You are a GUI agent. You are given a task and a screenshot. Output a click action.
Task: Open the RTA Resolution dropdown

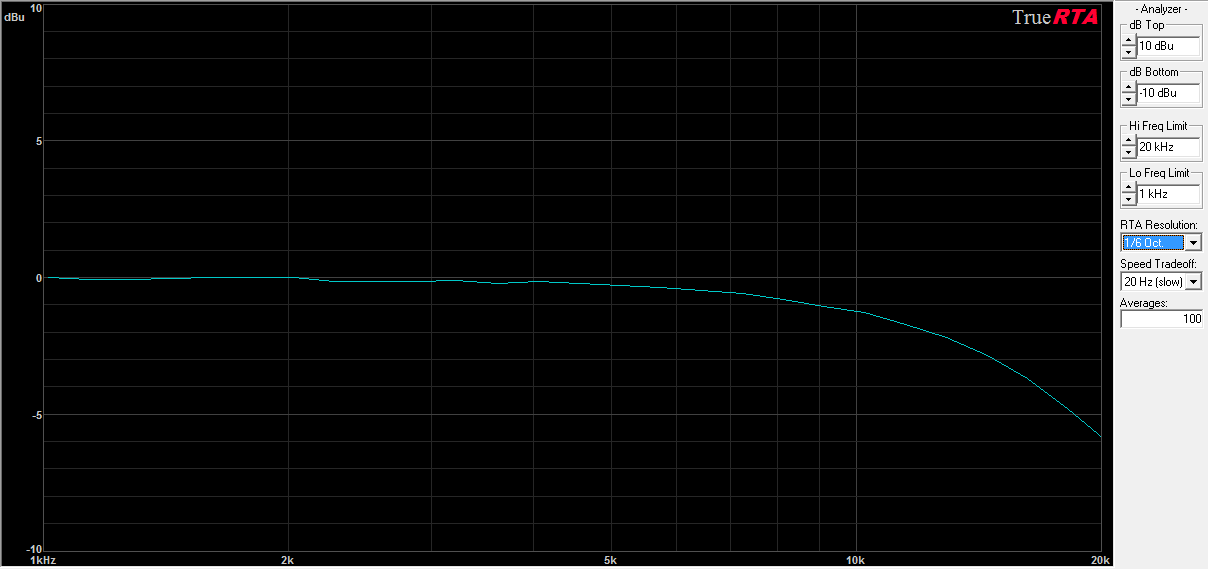1193,243
